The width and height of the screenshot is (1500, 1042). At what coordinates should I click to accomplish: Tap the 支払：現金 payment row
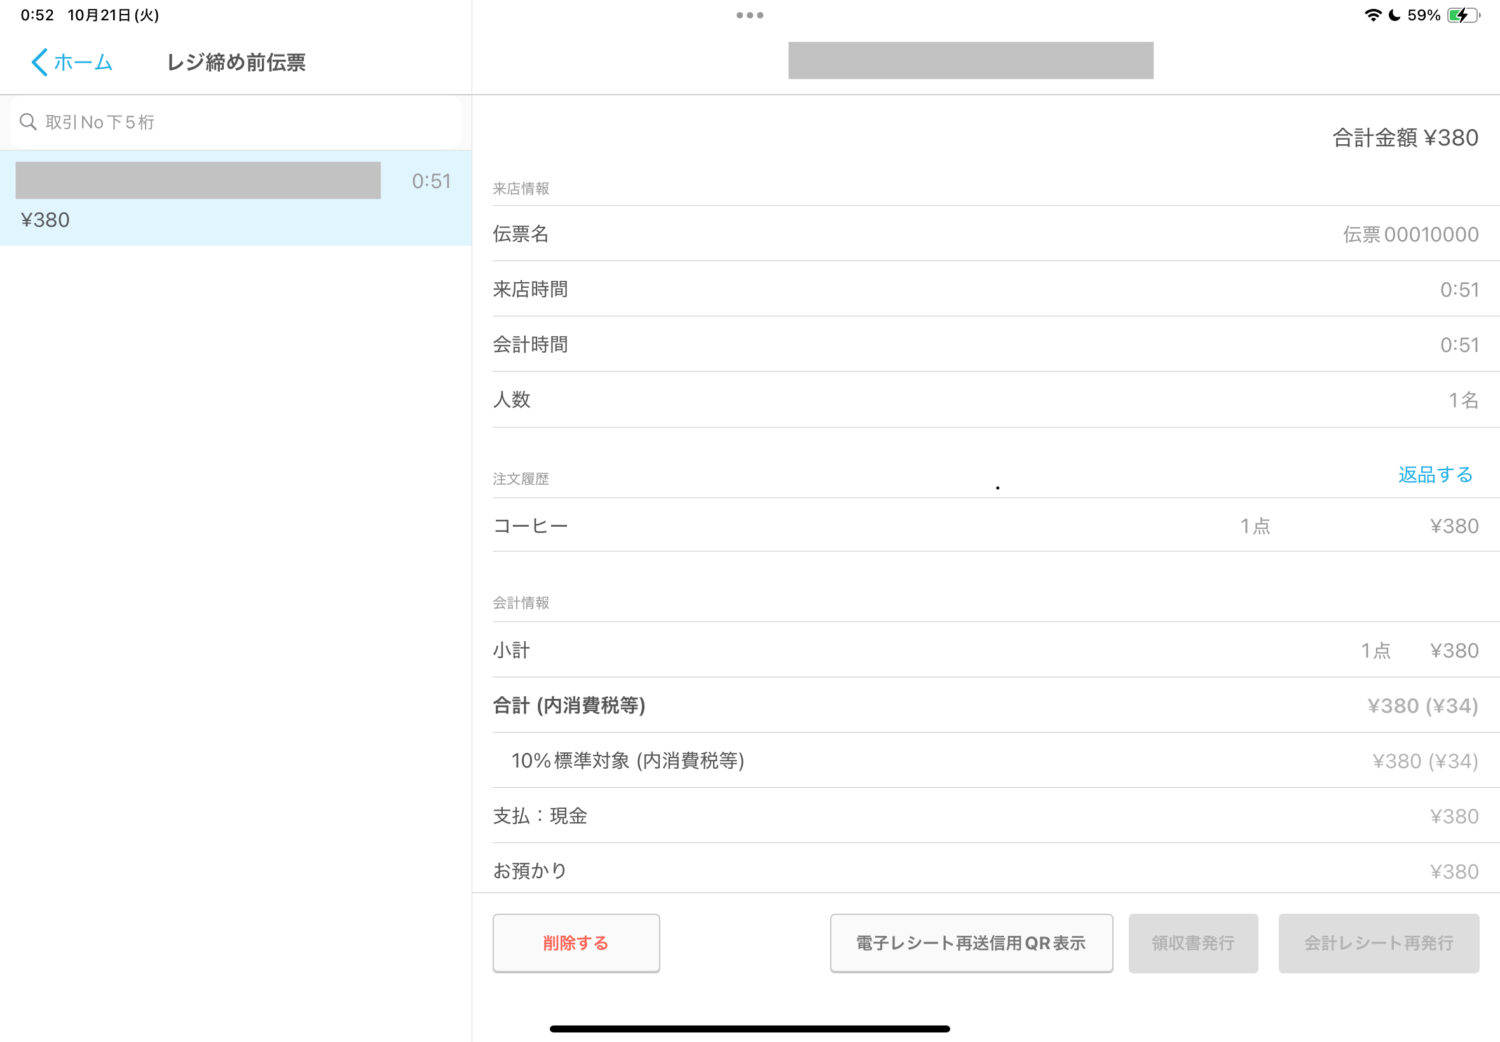985,816
